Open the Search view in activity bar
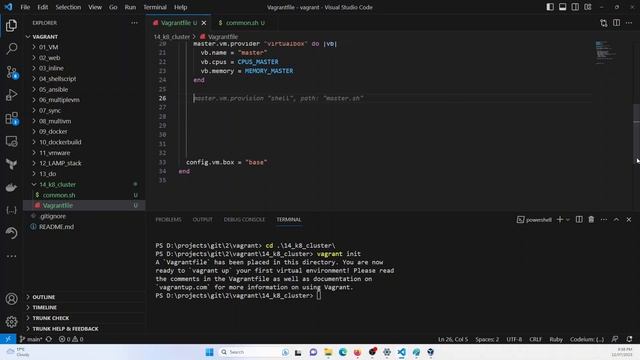 click(x=11, y=49)
